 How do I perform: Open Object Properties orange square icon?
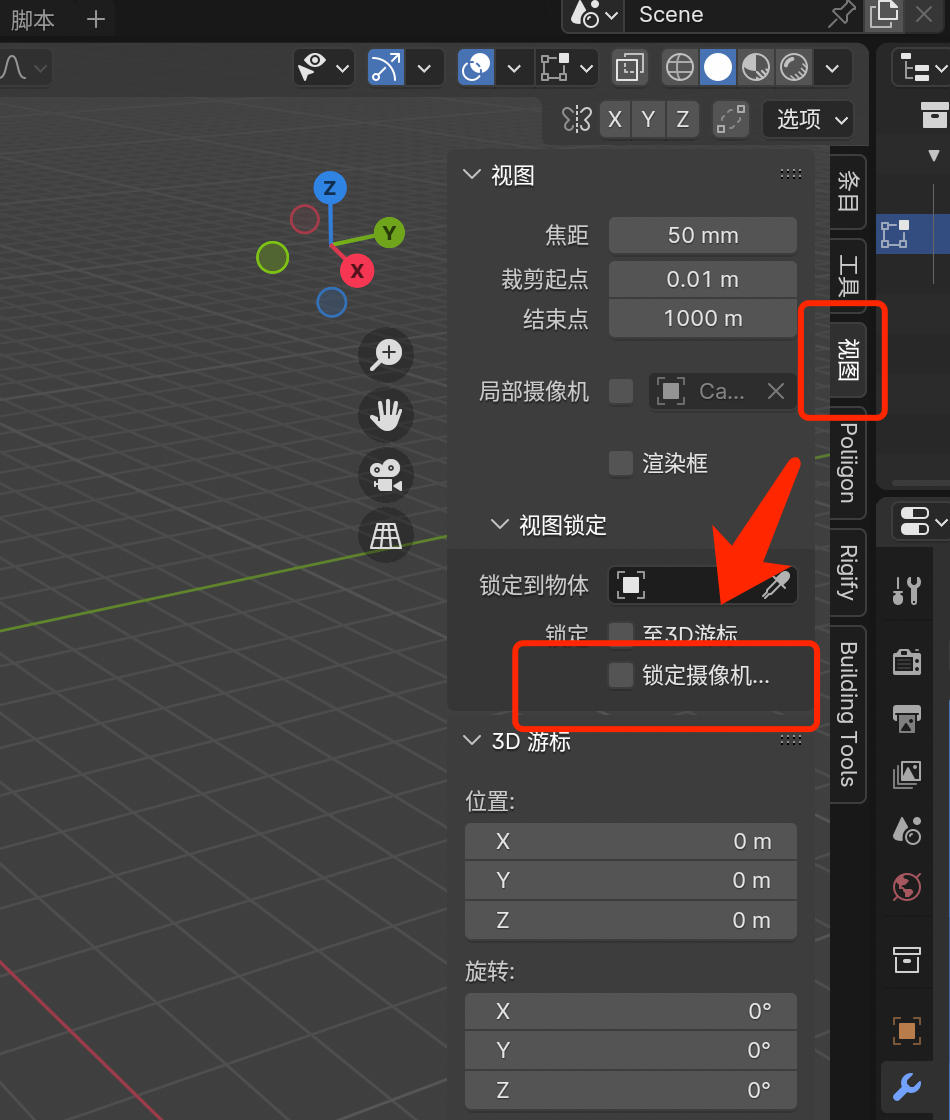[906, 1031]
